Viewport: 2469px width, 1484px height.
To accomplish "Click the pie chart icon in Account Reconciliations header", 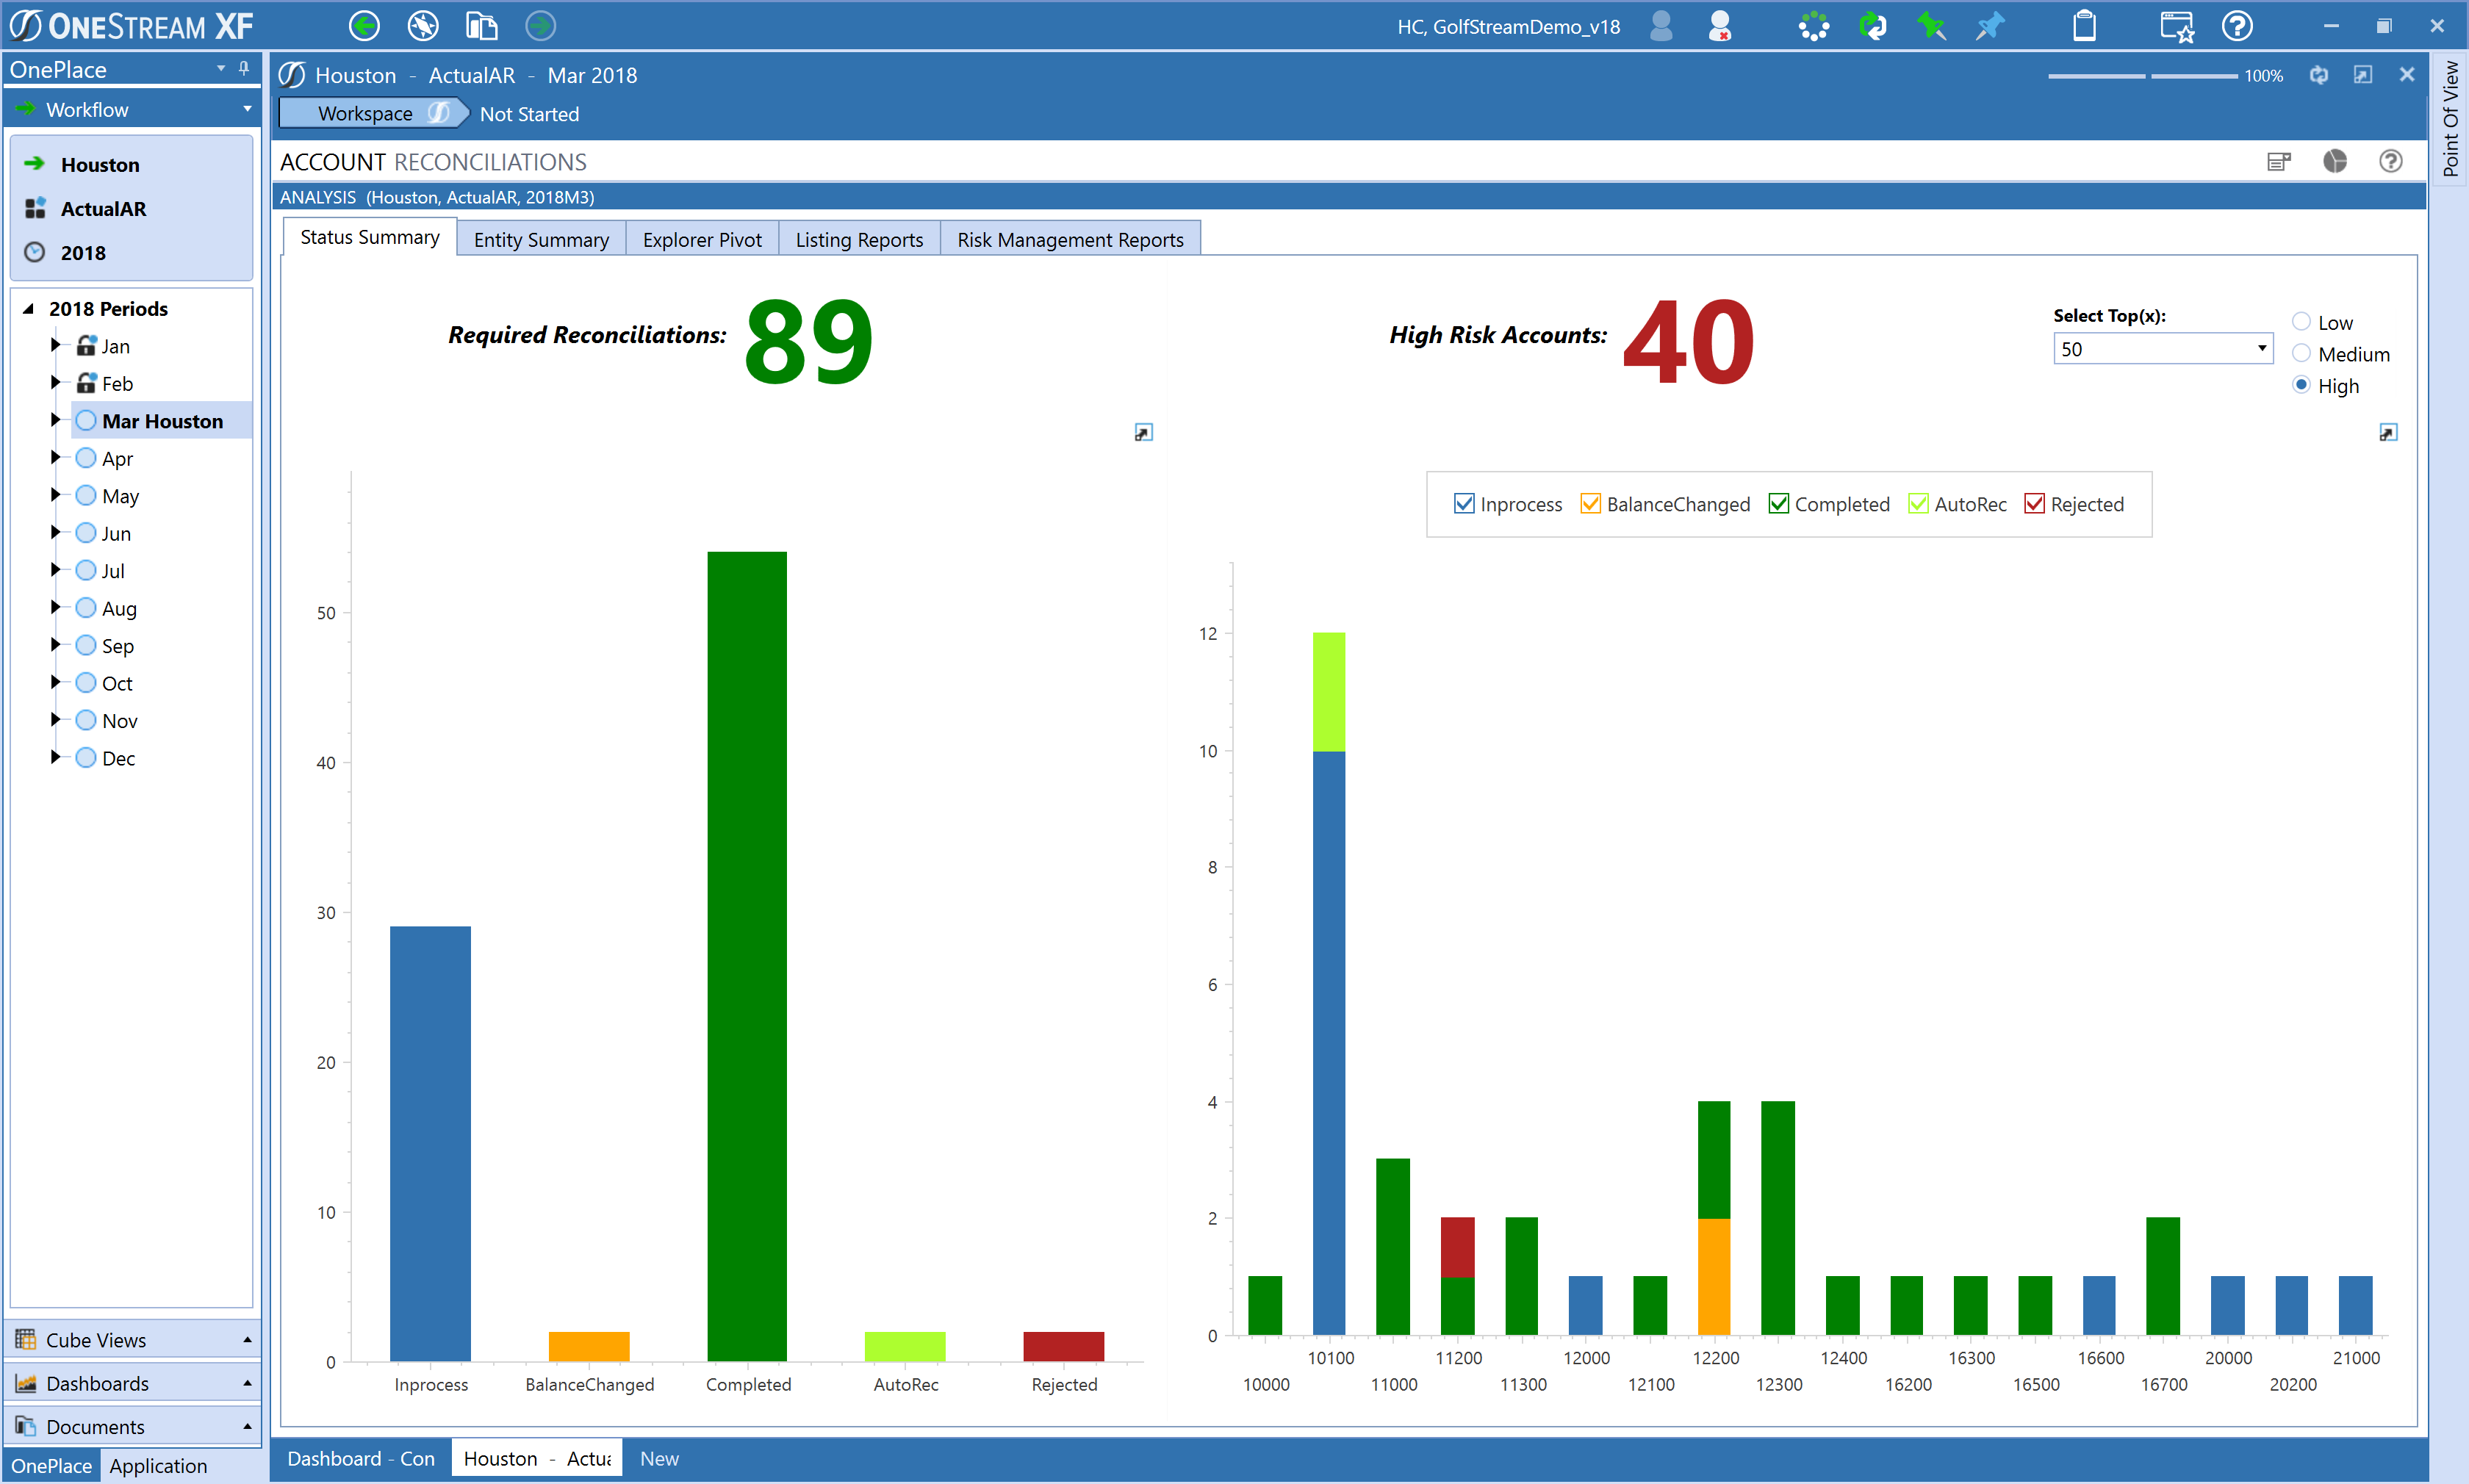I will (2334, 162).
